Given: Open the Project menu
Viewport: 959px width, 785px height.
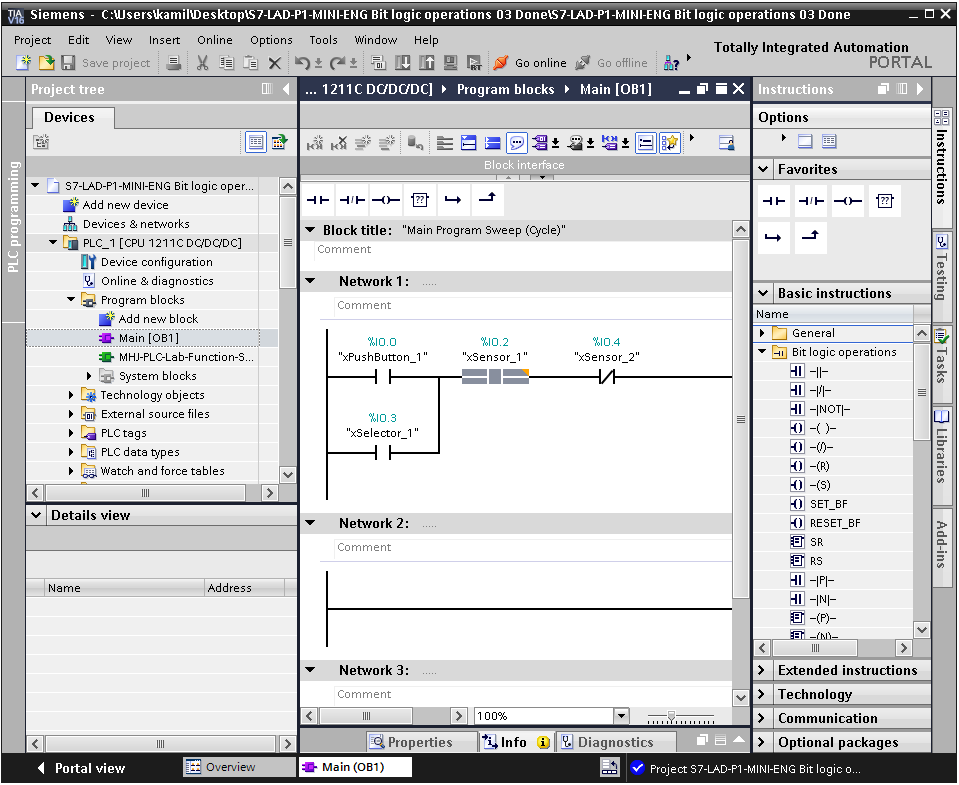Looking at the screenshot, I should (x=32, y=40).
